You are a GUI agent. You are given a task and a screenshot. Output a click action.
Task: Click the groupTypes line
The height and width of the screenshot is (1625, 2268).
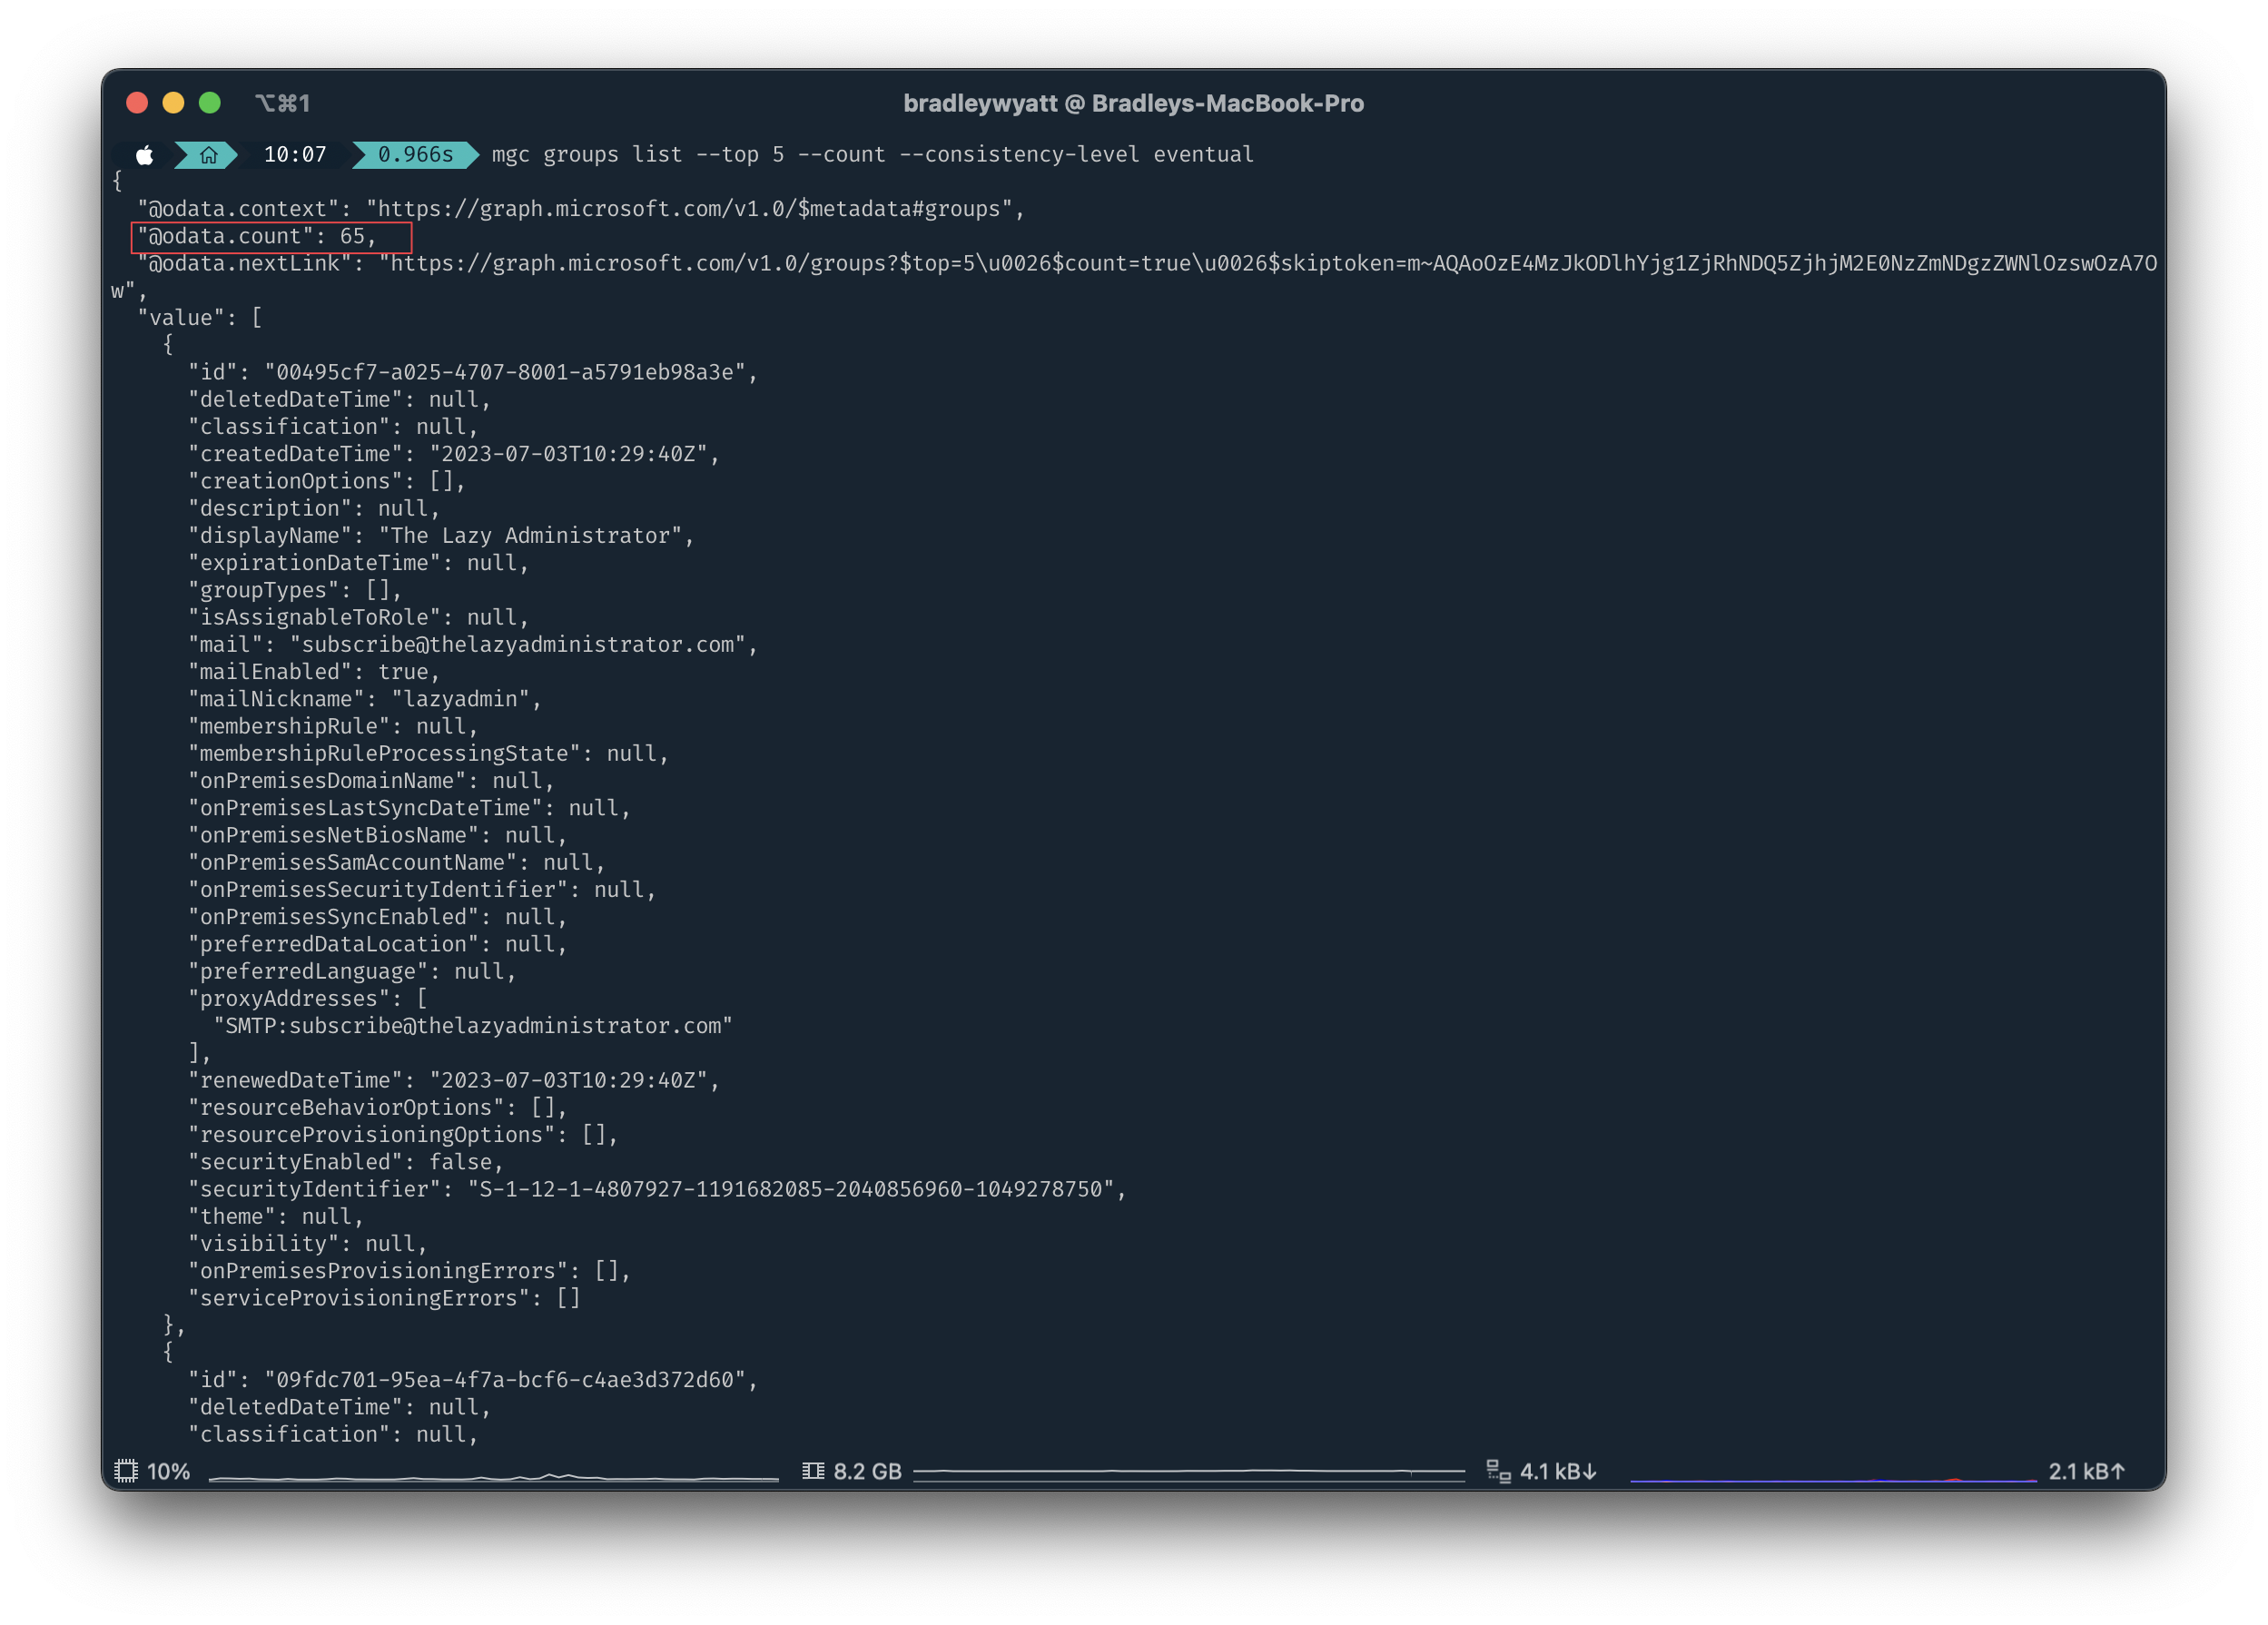295,590
